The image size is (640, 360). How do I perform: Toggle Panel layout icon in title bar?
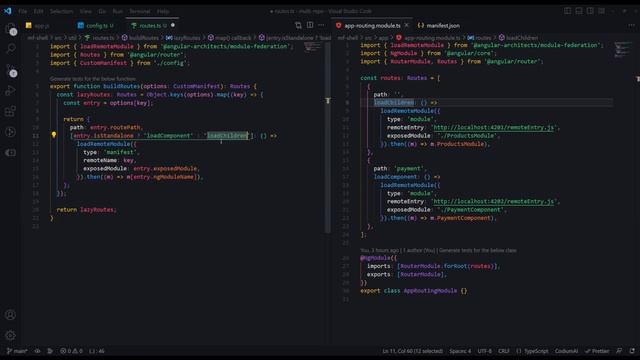579,11
